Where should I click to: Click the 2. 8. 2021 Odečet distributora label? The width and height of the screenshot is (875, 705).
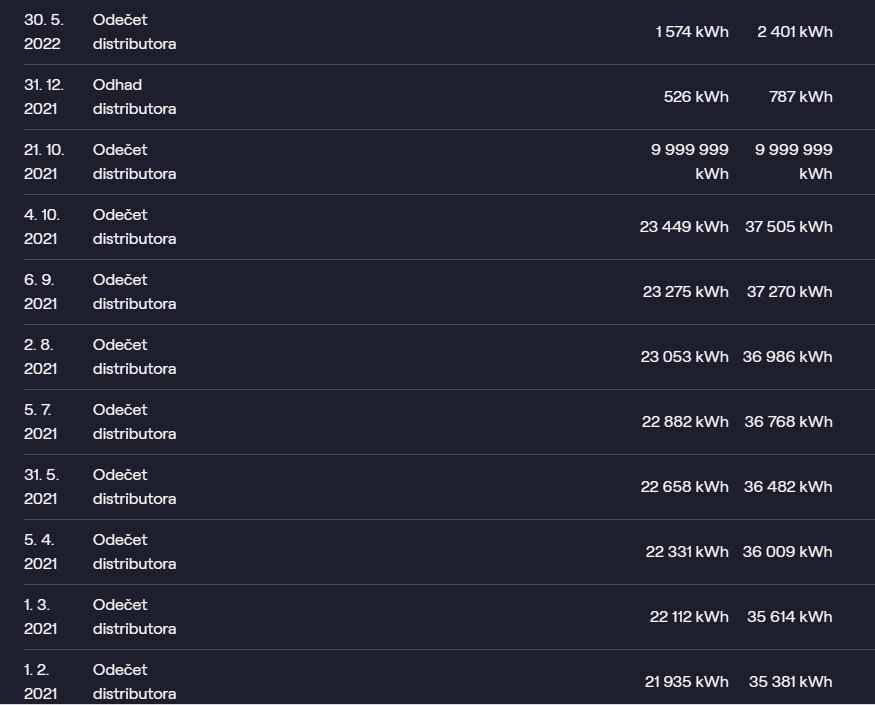[134, 357]
